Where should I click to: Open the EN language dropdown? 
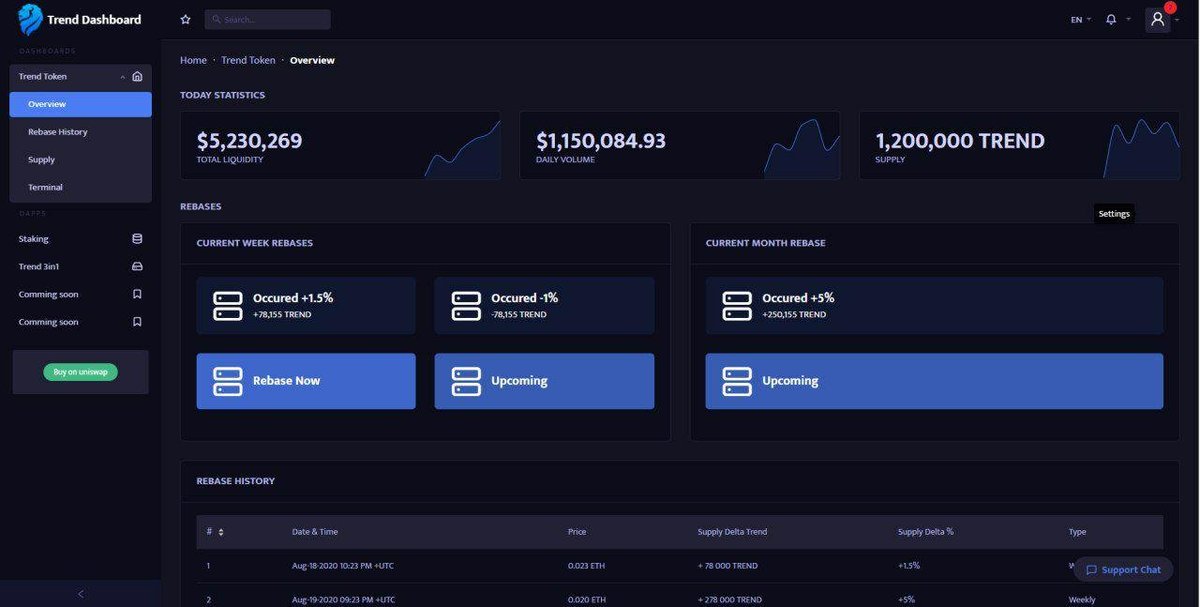point(1080,18)
